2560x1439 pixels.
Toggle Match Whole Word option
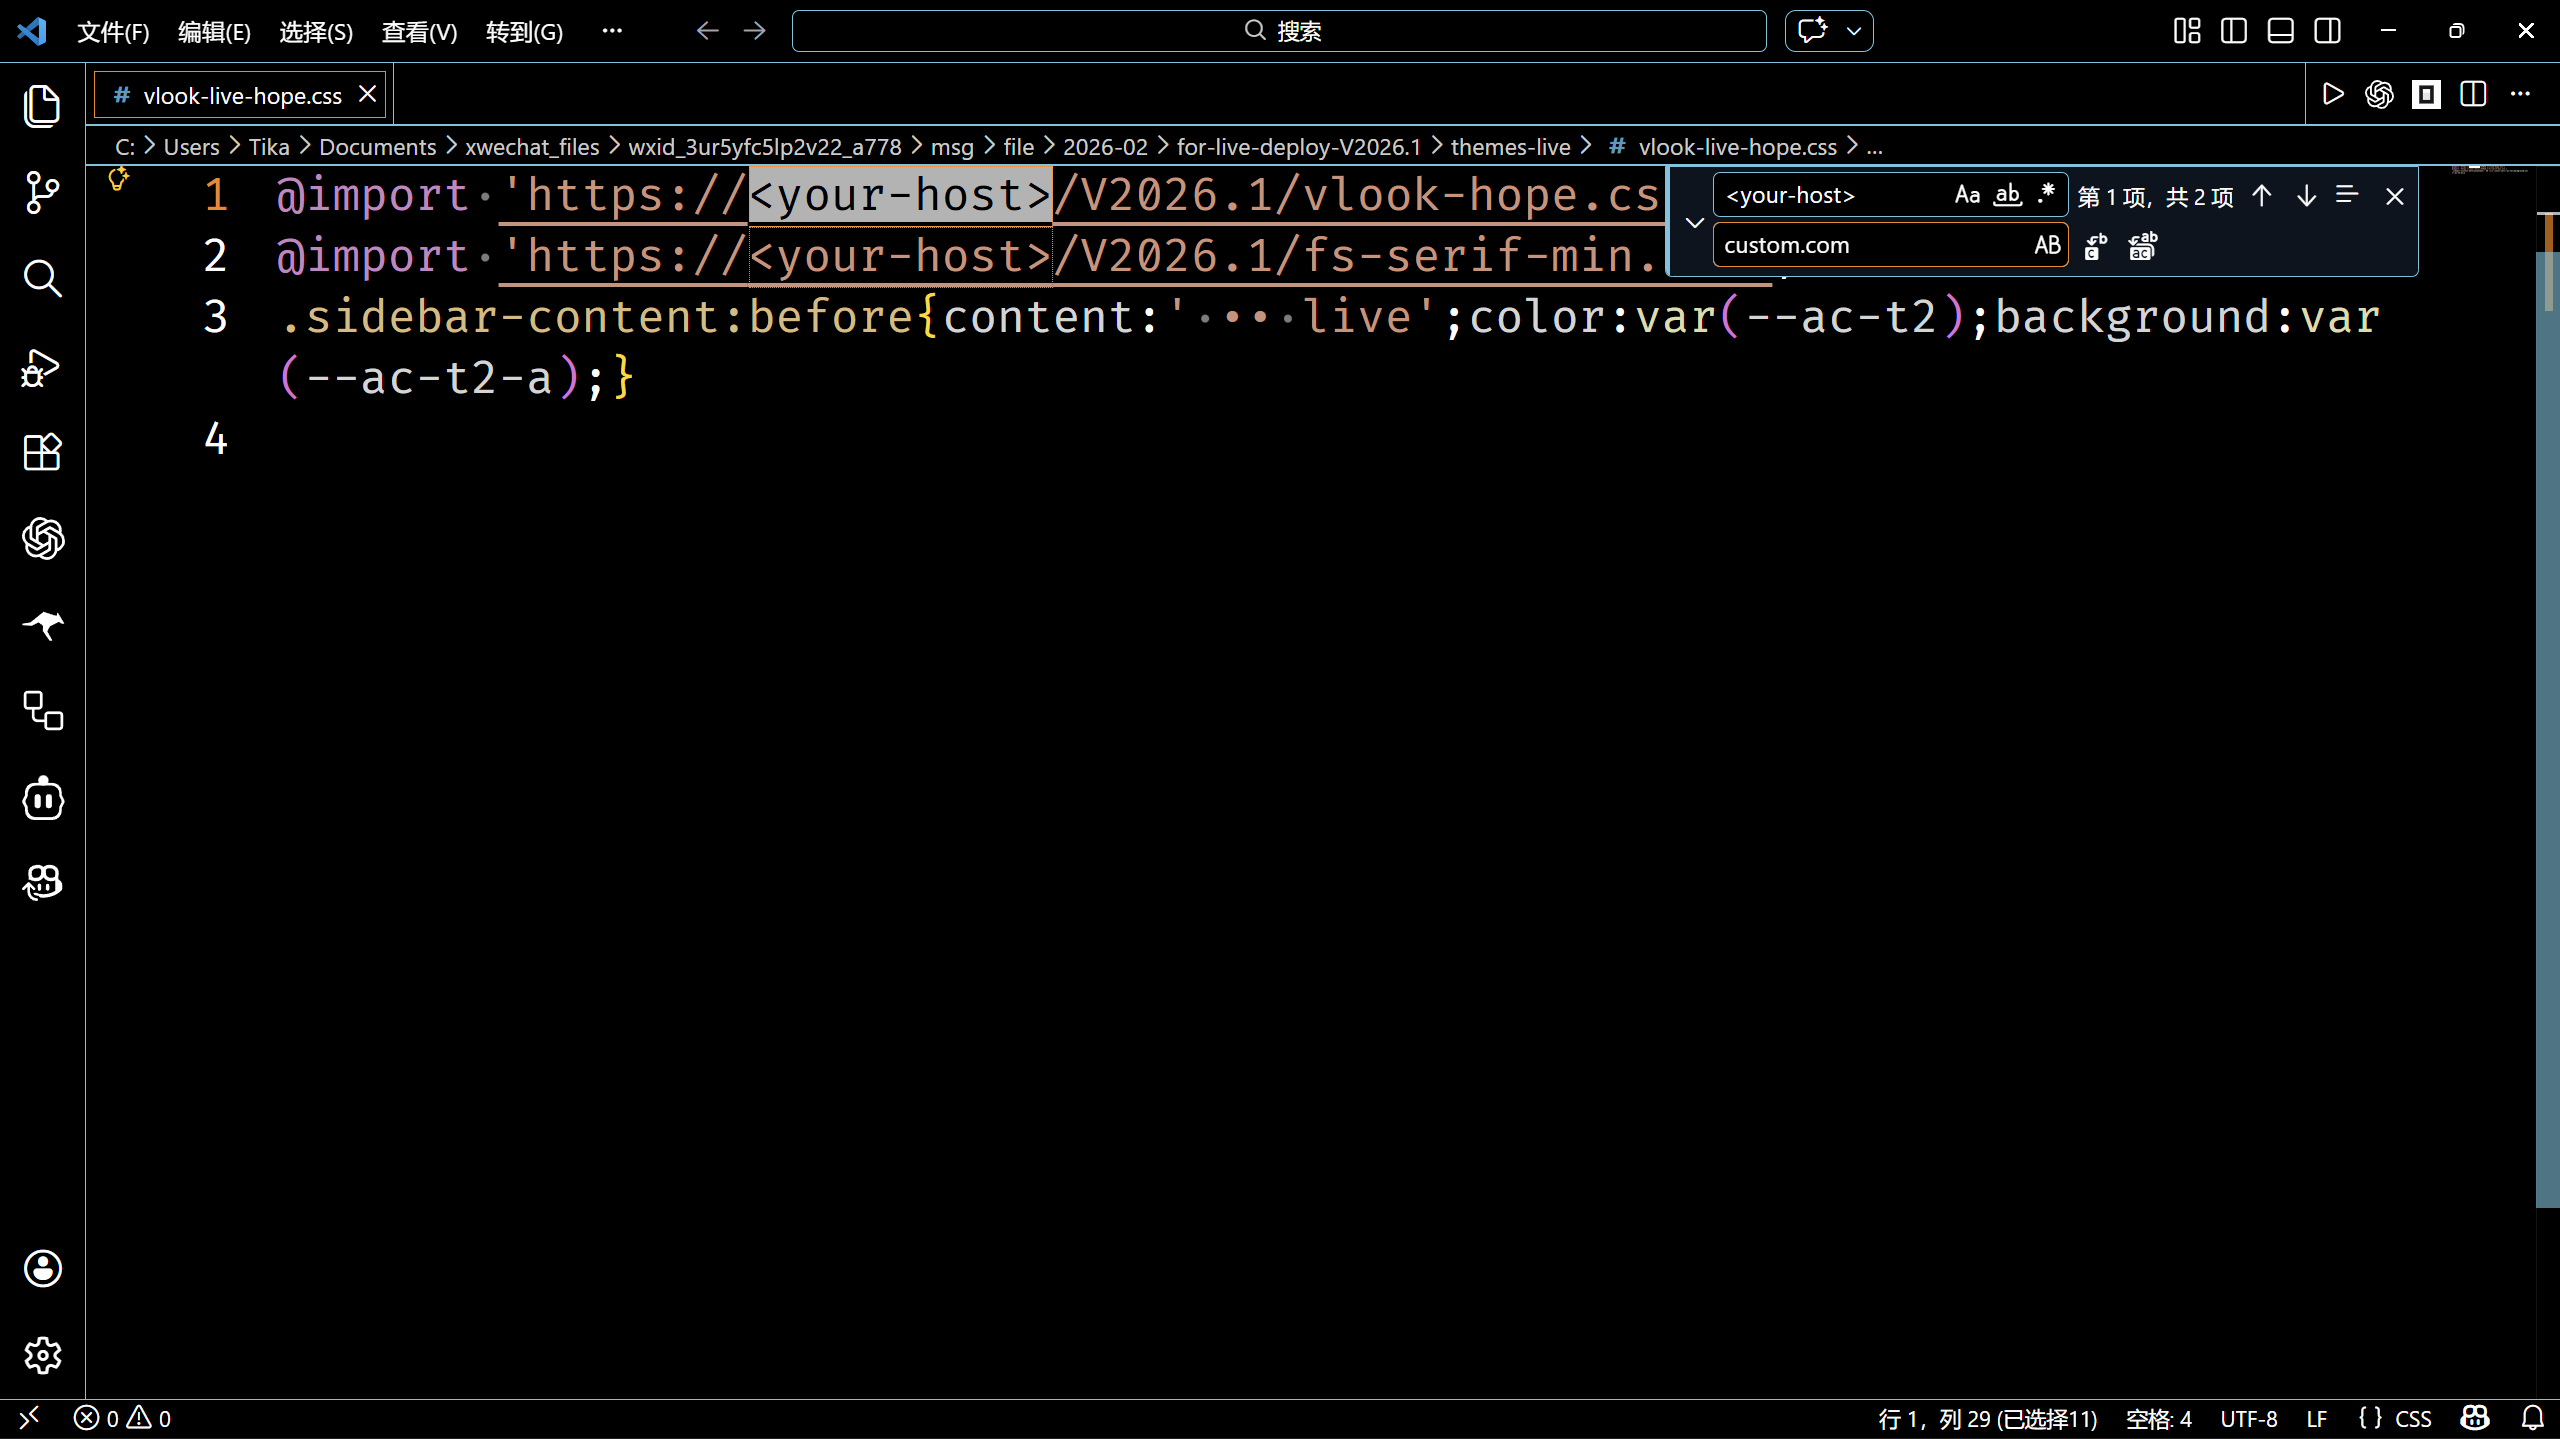[x=2007, y=195]
